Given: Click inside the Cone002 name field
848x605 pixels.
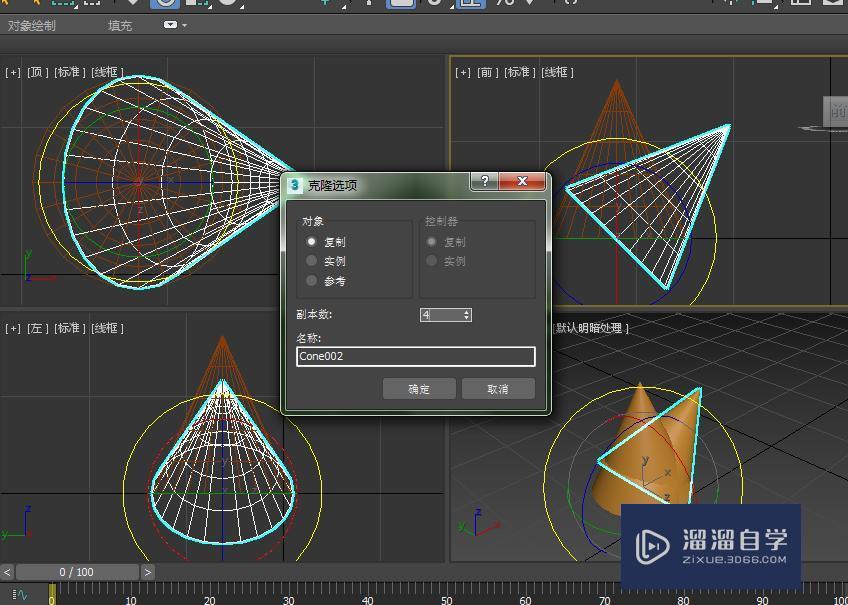Looking at the screenshot, I should [415, 356].
